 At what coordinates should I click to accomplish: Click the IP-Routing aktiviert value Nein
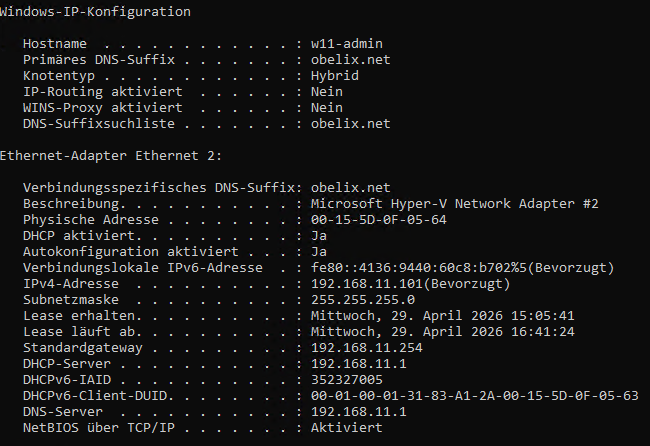coord(327,92)
